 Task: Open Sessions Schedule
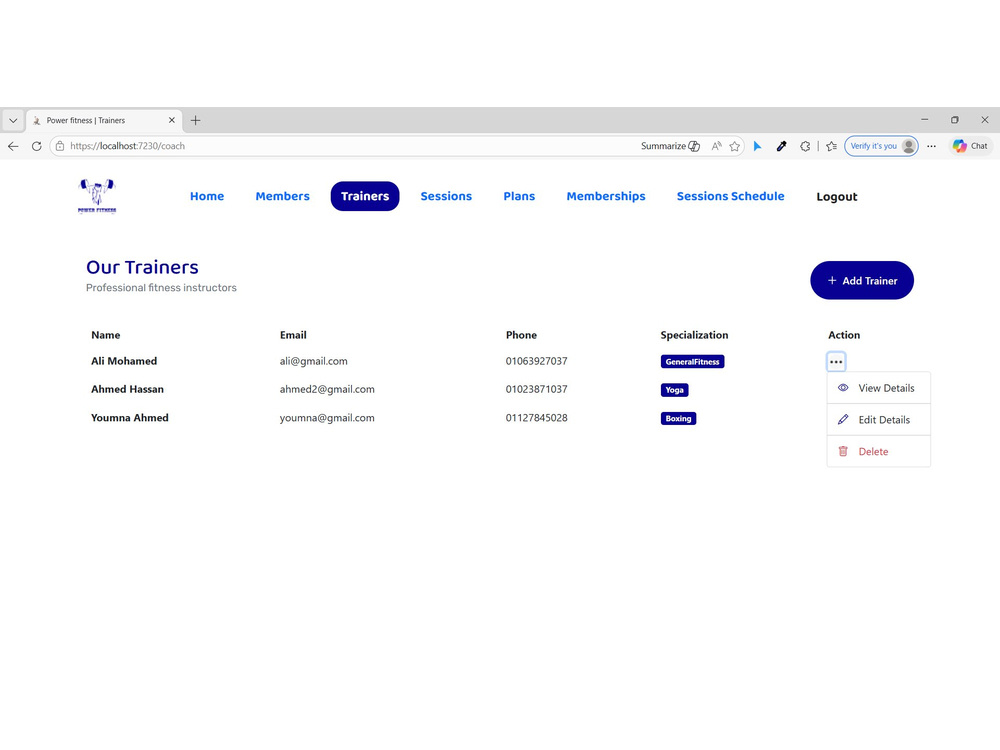click(x=731, y=196)
